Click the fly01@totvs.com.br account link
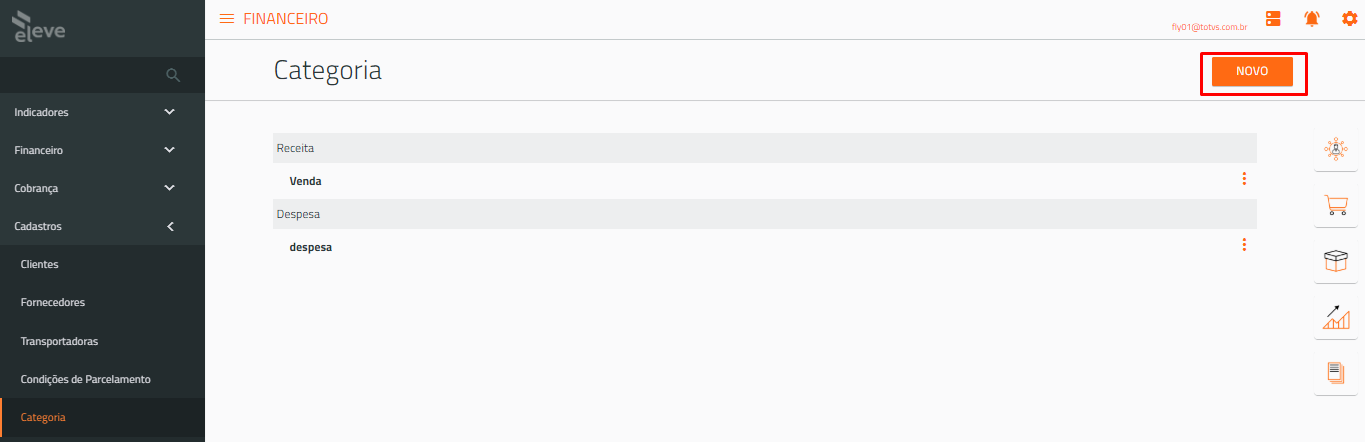1365x442 pixels. (x=1209, y=27)
